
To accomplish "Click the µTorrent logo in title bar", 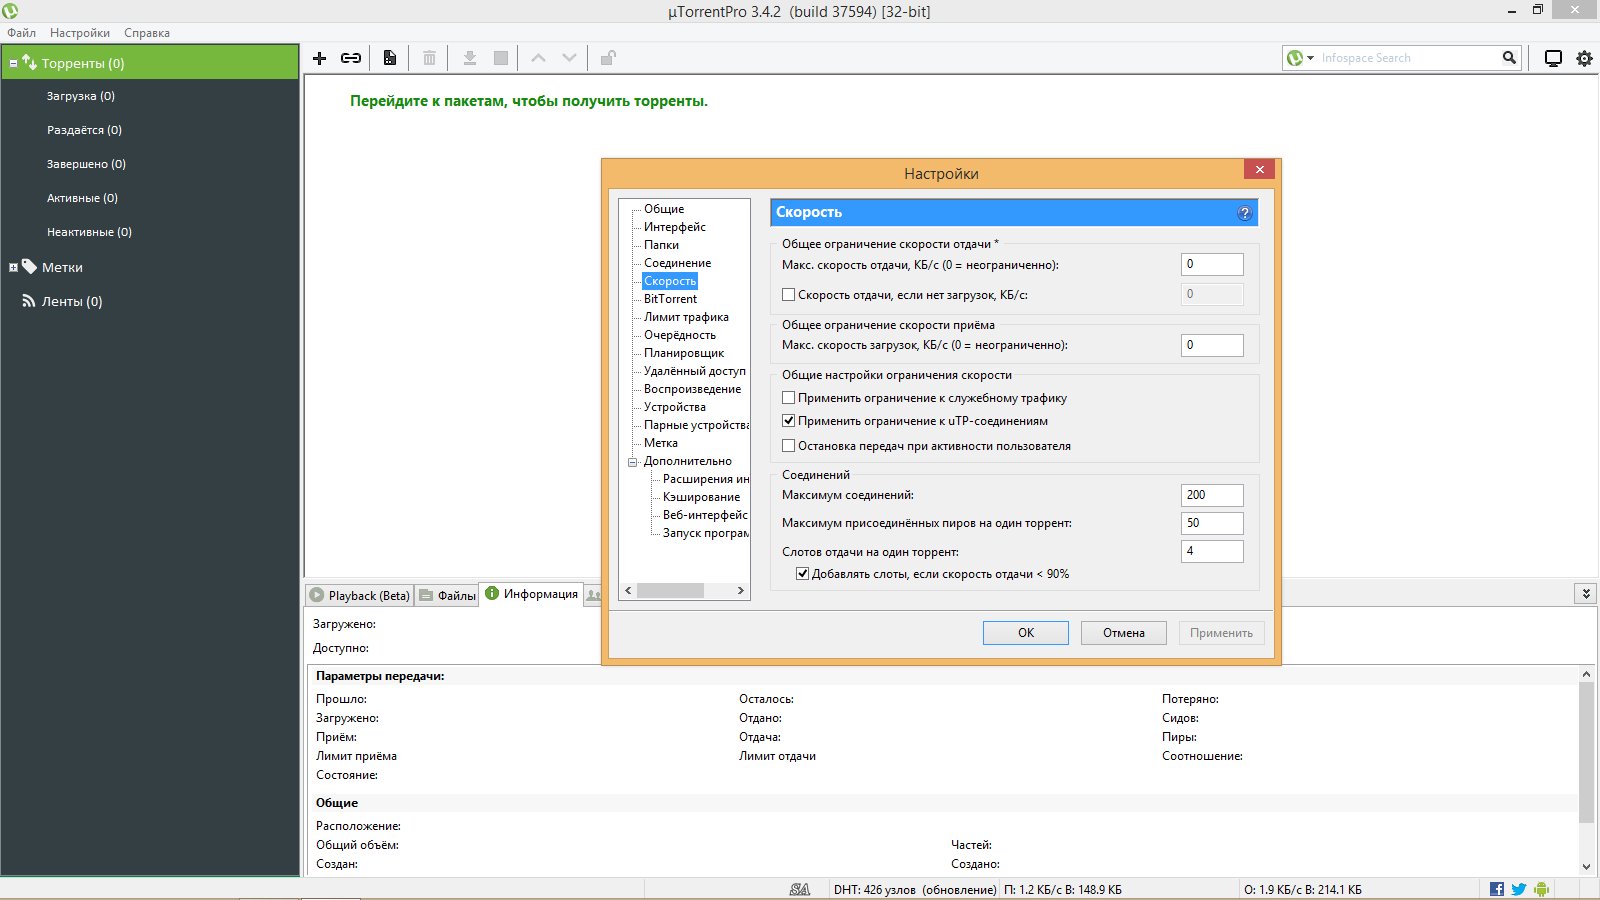I will (11, 11).
